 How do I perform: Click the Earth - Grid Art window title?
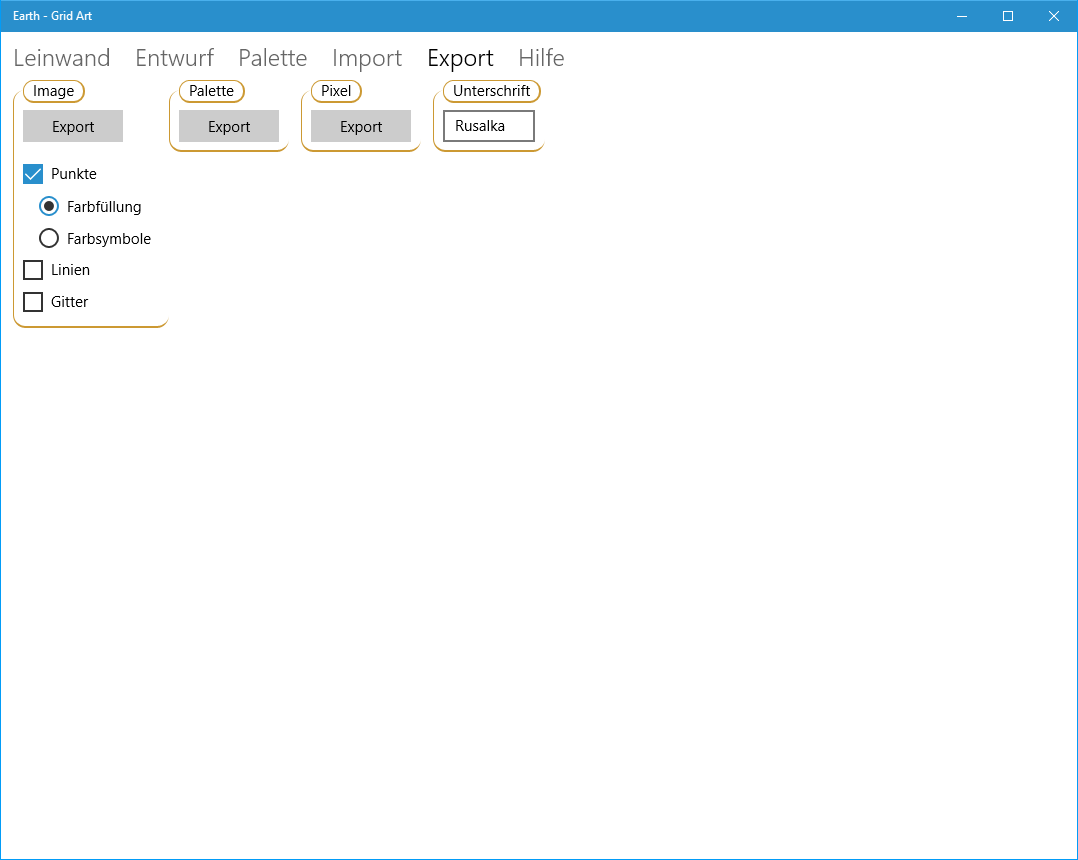[52, 16]
